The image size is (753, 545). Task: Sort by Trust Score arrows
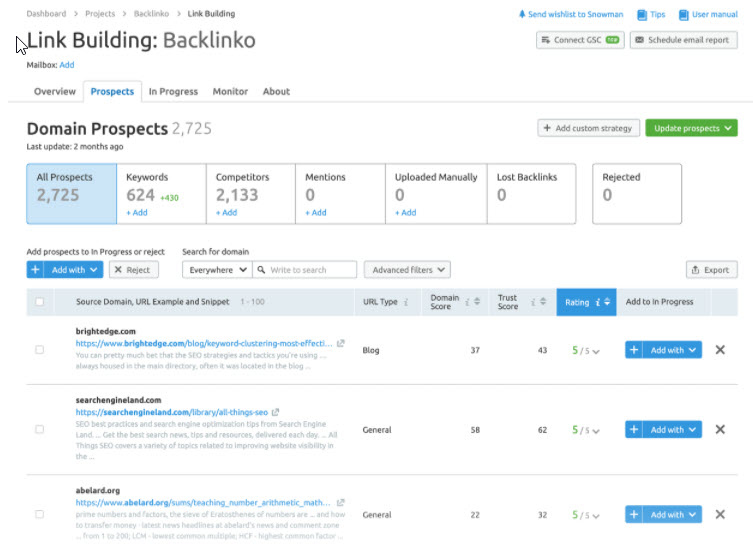point(543,302)
